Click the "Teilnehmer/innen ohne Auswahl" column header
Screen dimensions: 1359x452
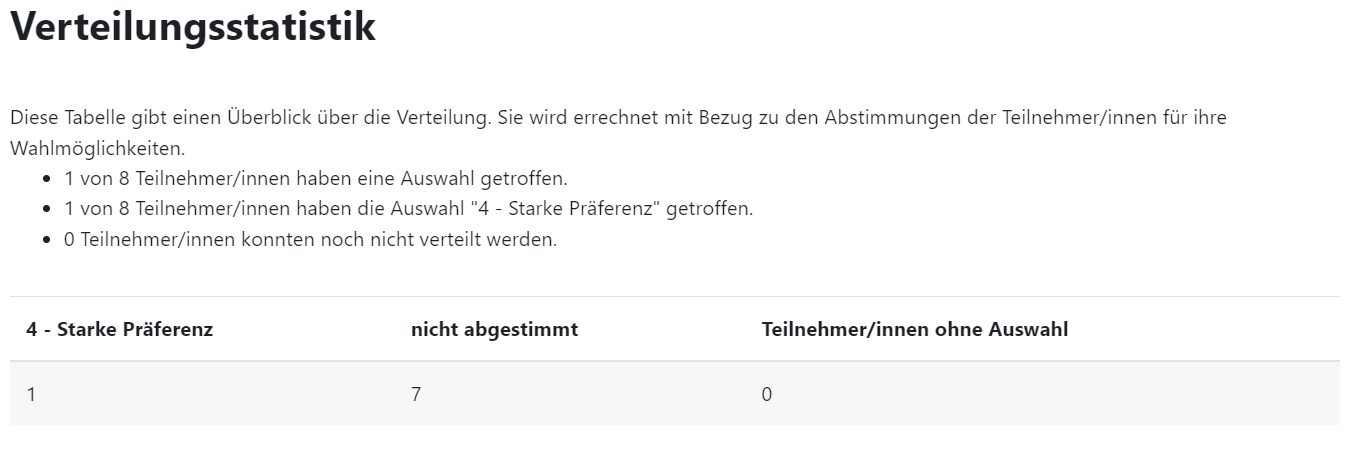point(914,329)
